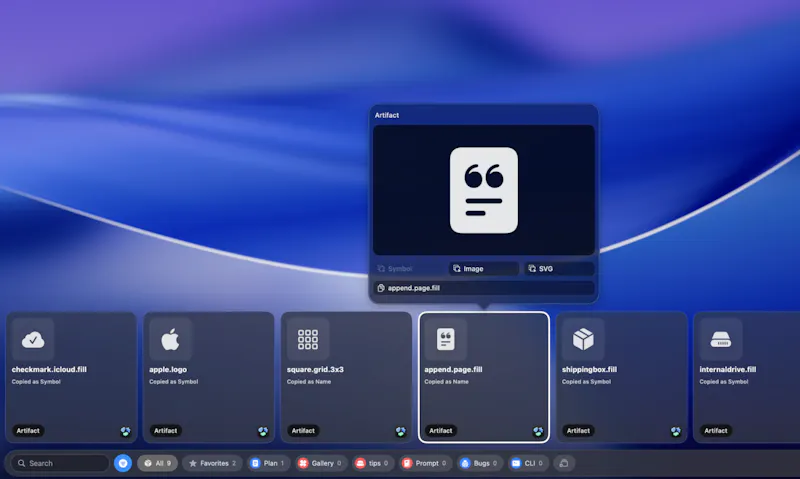
Task: Click the append.page.fill card title text
Action: tap(453, 369)
